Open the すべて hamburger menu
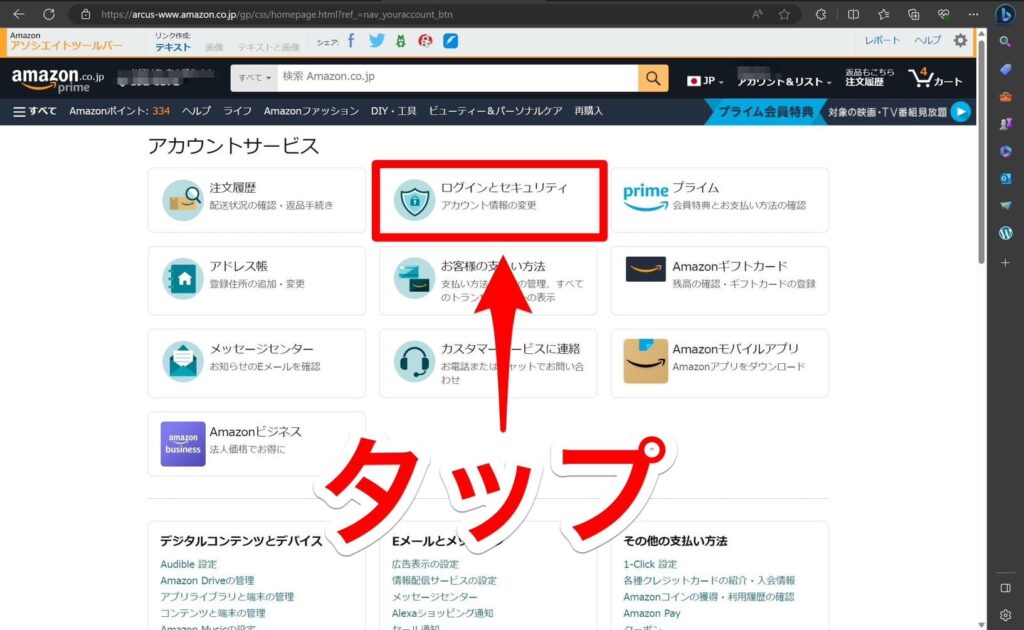The height and width of the screenshot is (630, 1024). pyautogui.click(x=35, y=112)
